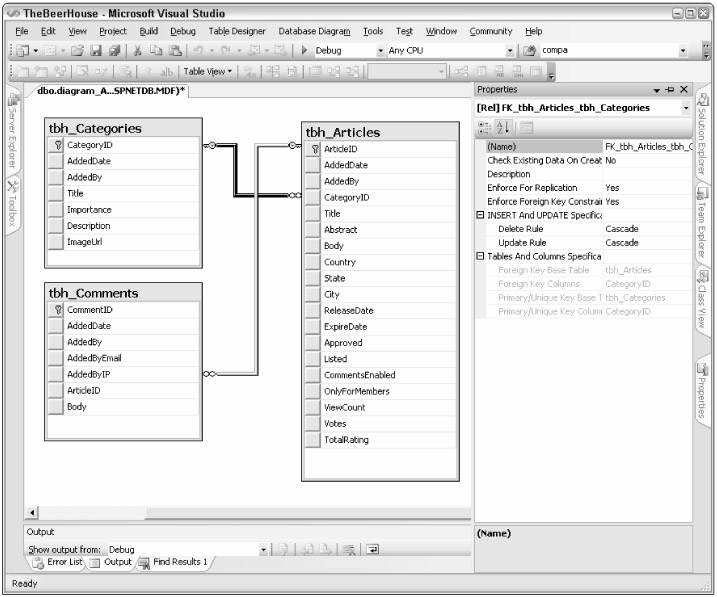Switch to the Error List tab
Screen dimensions: 717x597
(60, 563)
